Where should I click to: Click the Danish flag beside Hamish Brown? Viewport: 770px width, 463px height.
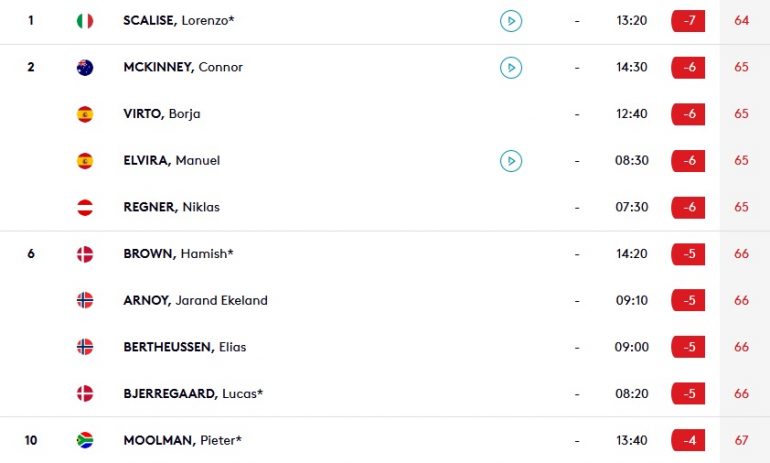click(x=85, y=254)
